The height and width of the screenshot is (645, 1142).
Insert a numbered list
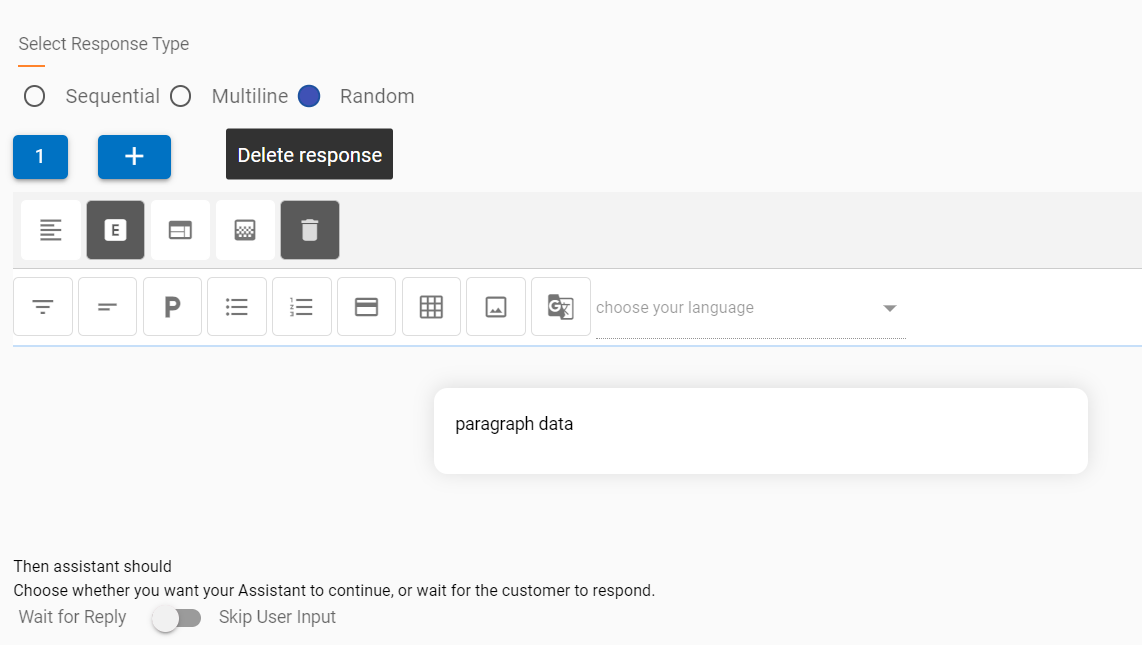point(301,306)
